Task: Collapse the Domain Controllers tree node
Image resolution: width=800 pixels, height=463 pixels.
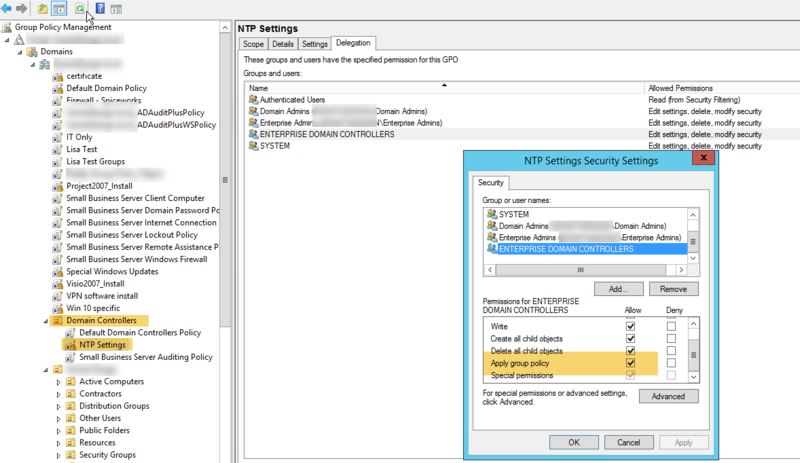Action: [x=45, y=321]
